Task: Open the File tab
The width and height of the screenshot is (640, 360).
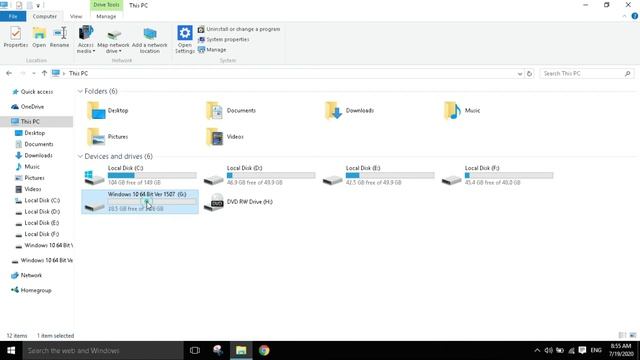Action: click(13, 16)
